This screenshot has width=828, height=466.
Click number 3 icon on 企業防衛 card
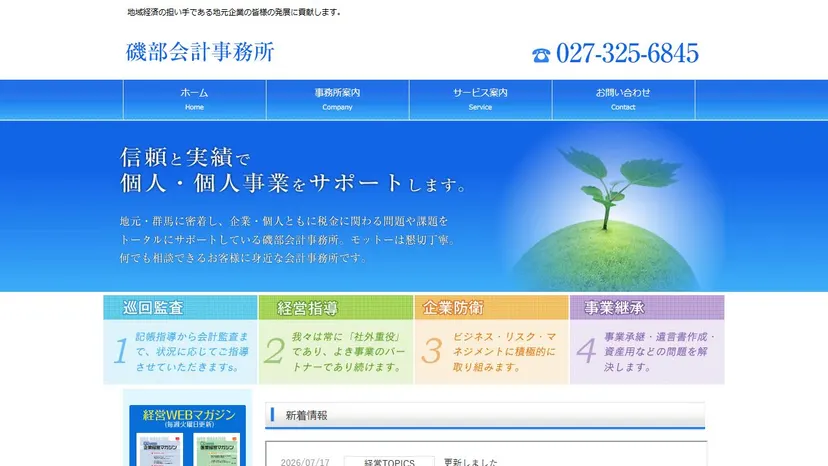[431, 351]
